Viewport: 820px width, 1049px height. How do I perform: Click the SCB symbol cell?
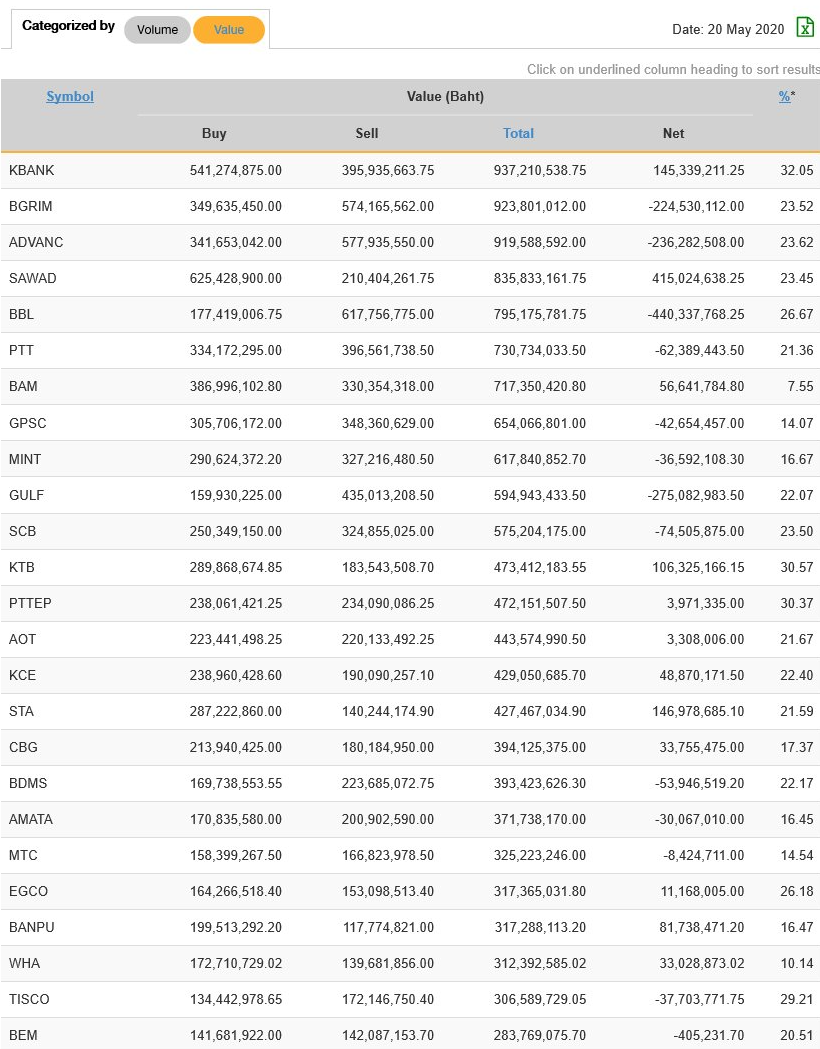pyautogui.click(x=23, y=531)
